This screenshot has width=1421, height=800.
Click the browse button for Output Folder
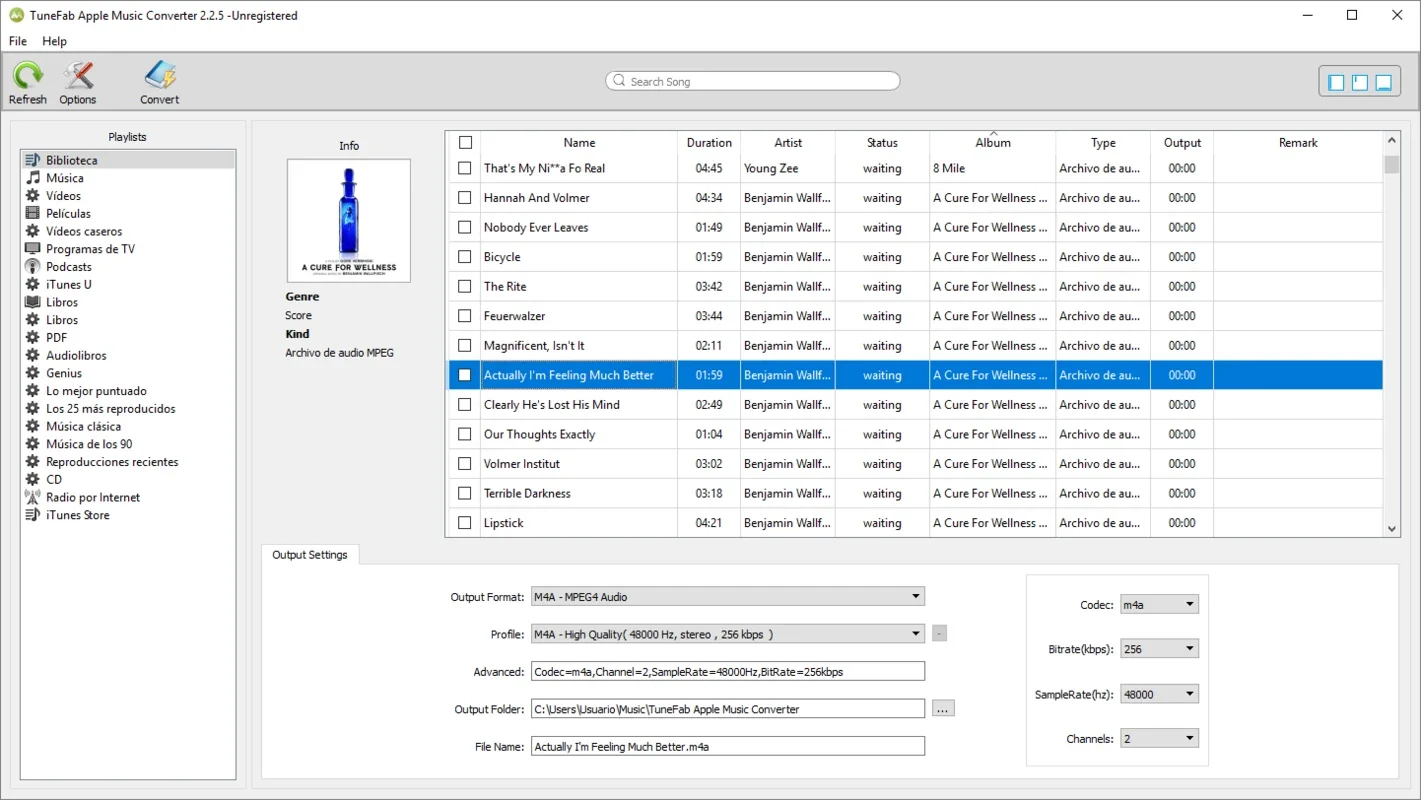[943, 709]
